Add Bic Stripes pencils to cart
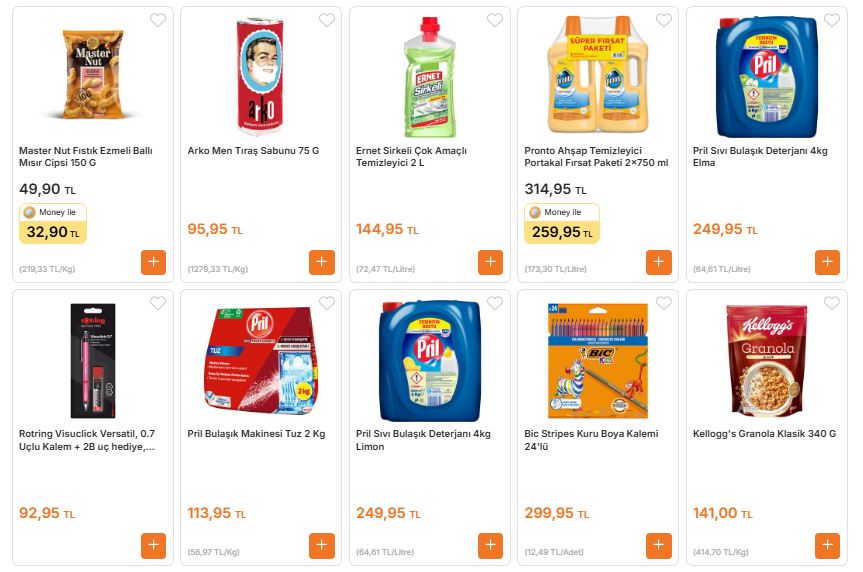Viewport: 863px width, 572px height. coord(659,546)
